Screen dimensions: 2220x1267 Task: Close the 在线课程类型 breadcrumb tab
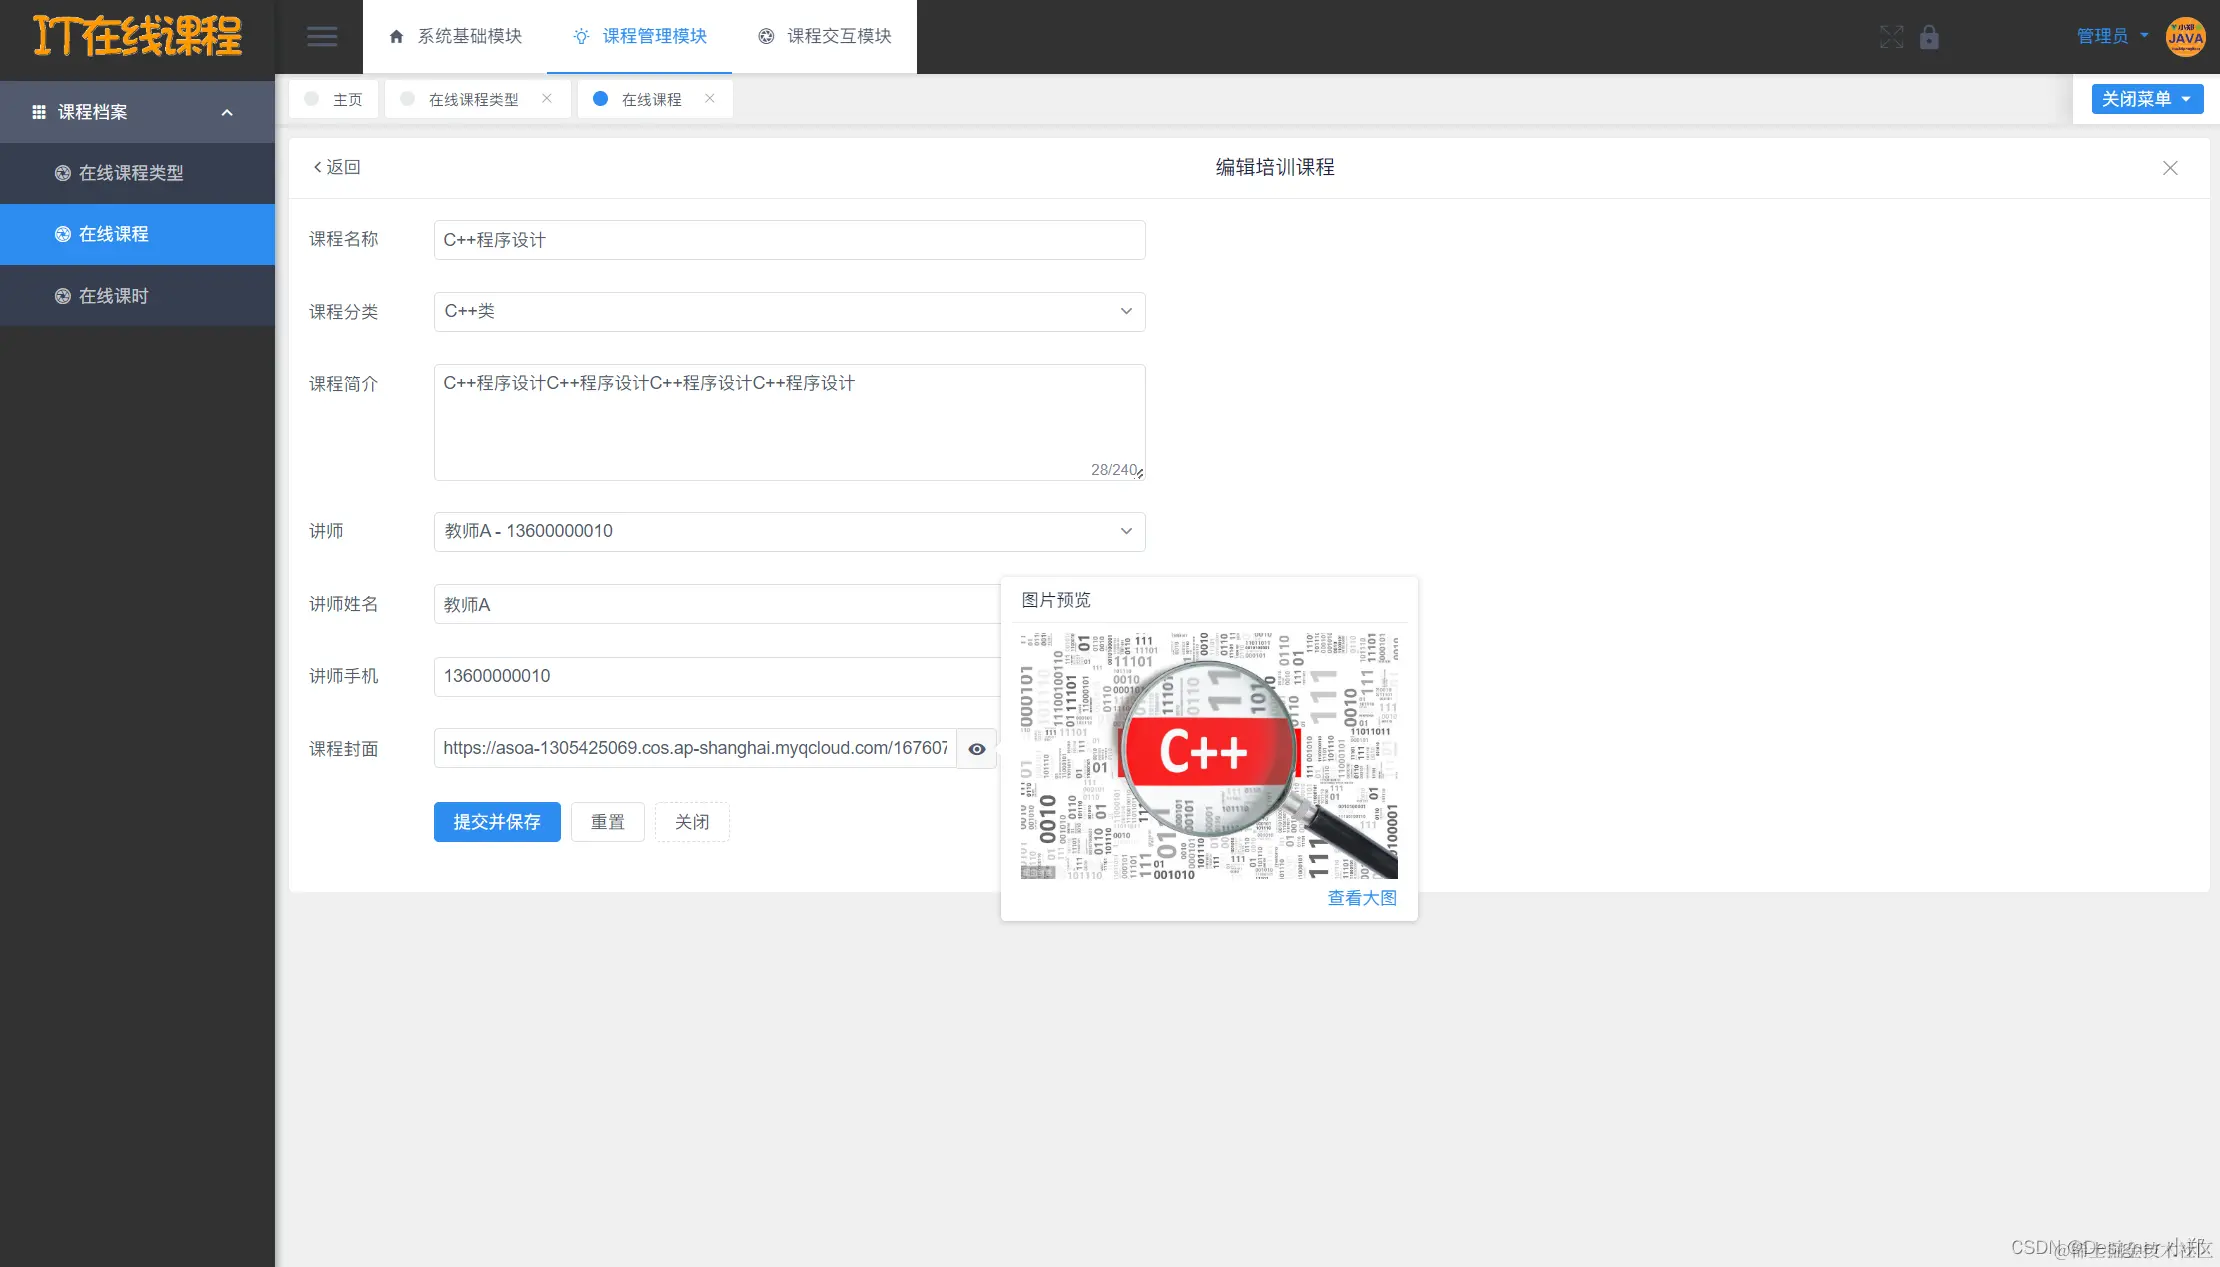pyautogui.click(x=546, y=98)
